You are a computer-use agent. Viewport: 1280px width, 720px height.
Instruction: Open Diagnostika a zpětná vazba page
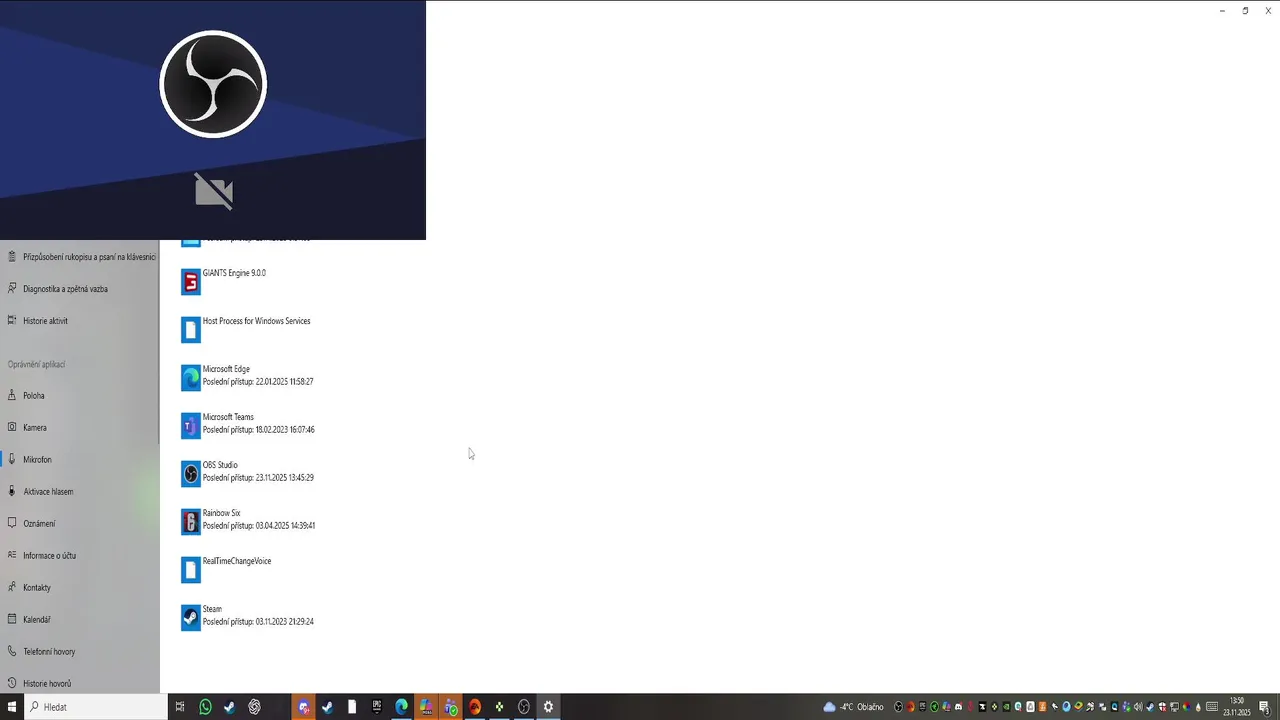(x=80, y=288)
